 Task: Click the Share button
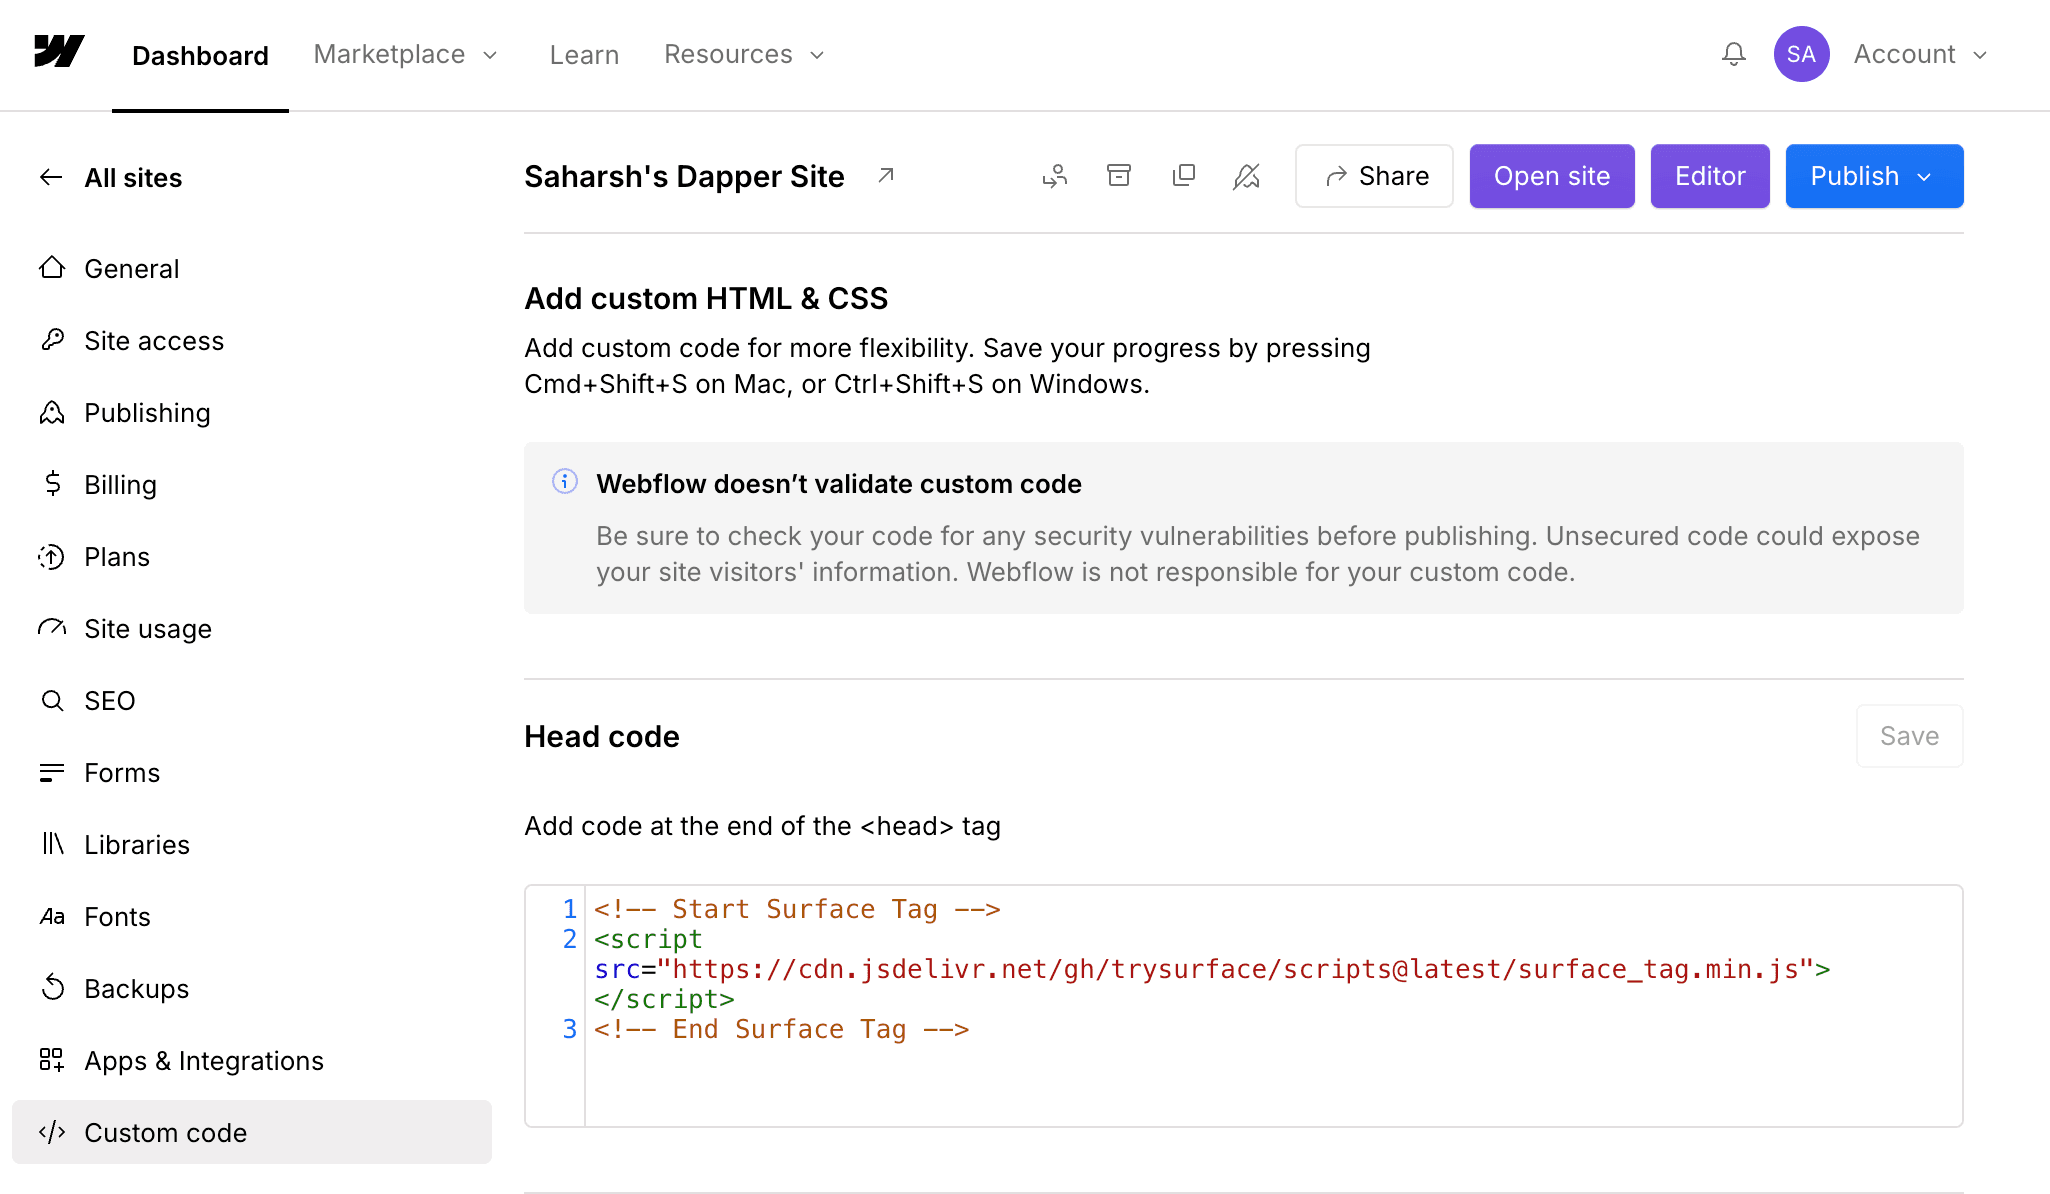tap(1374, 176)
